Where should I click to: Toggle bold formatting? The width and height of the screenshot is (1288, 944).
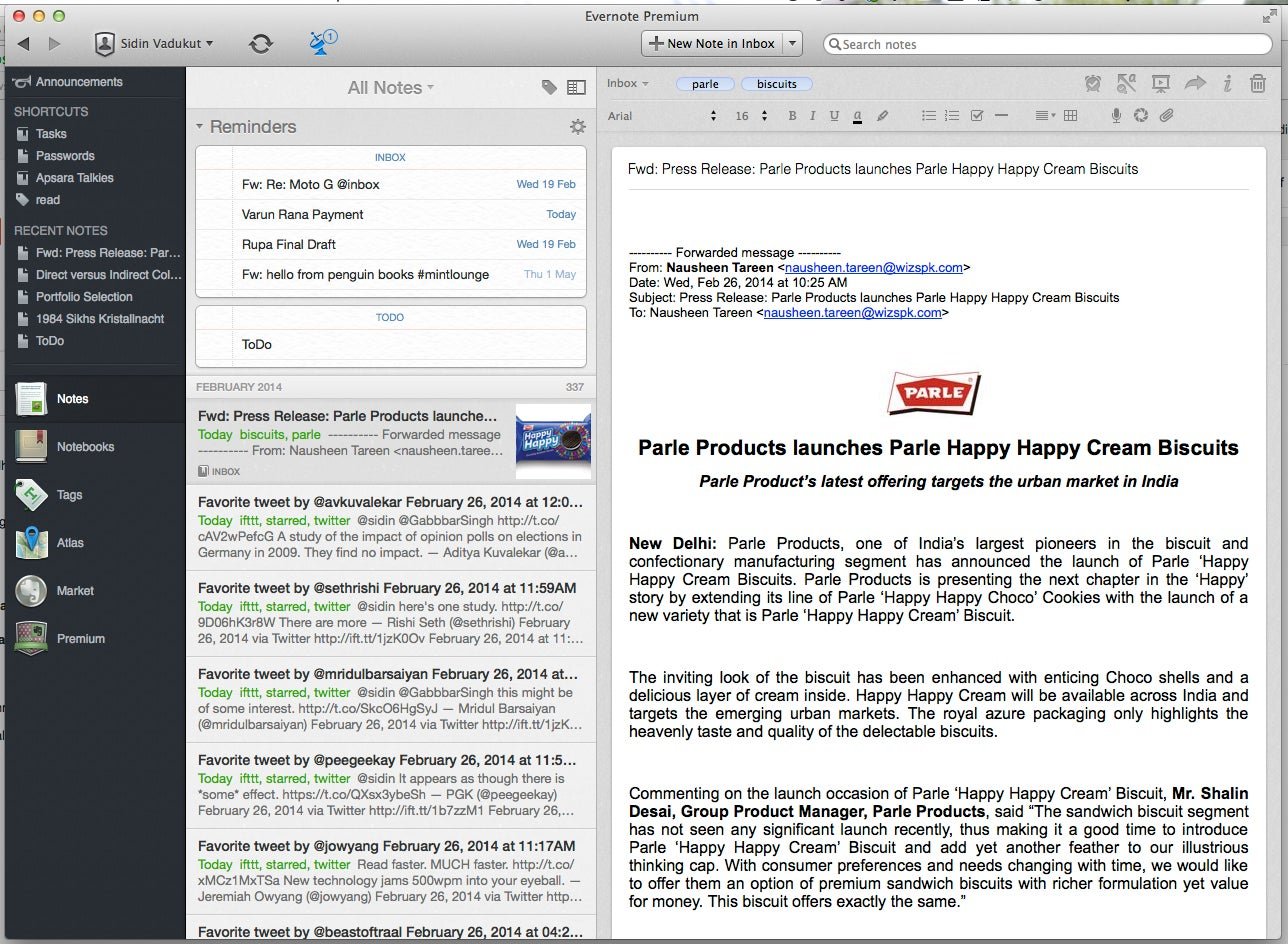coord(792,116)
